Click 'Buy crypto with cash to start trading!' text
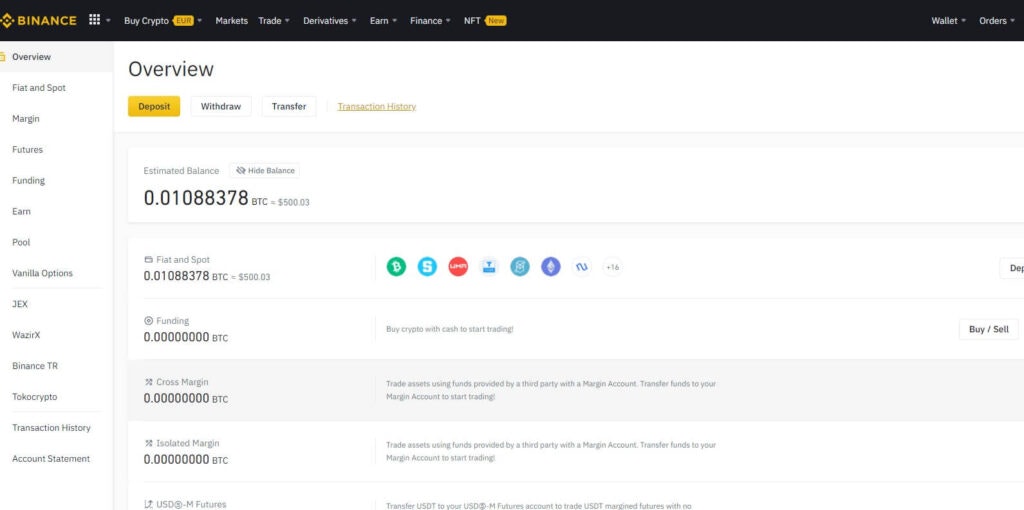Image resolution: width=1024 pixels, height=510 pixels. pyautogui.click(x=450, y=329)
